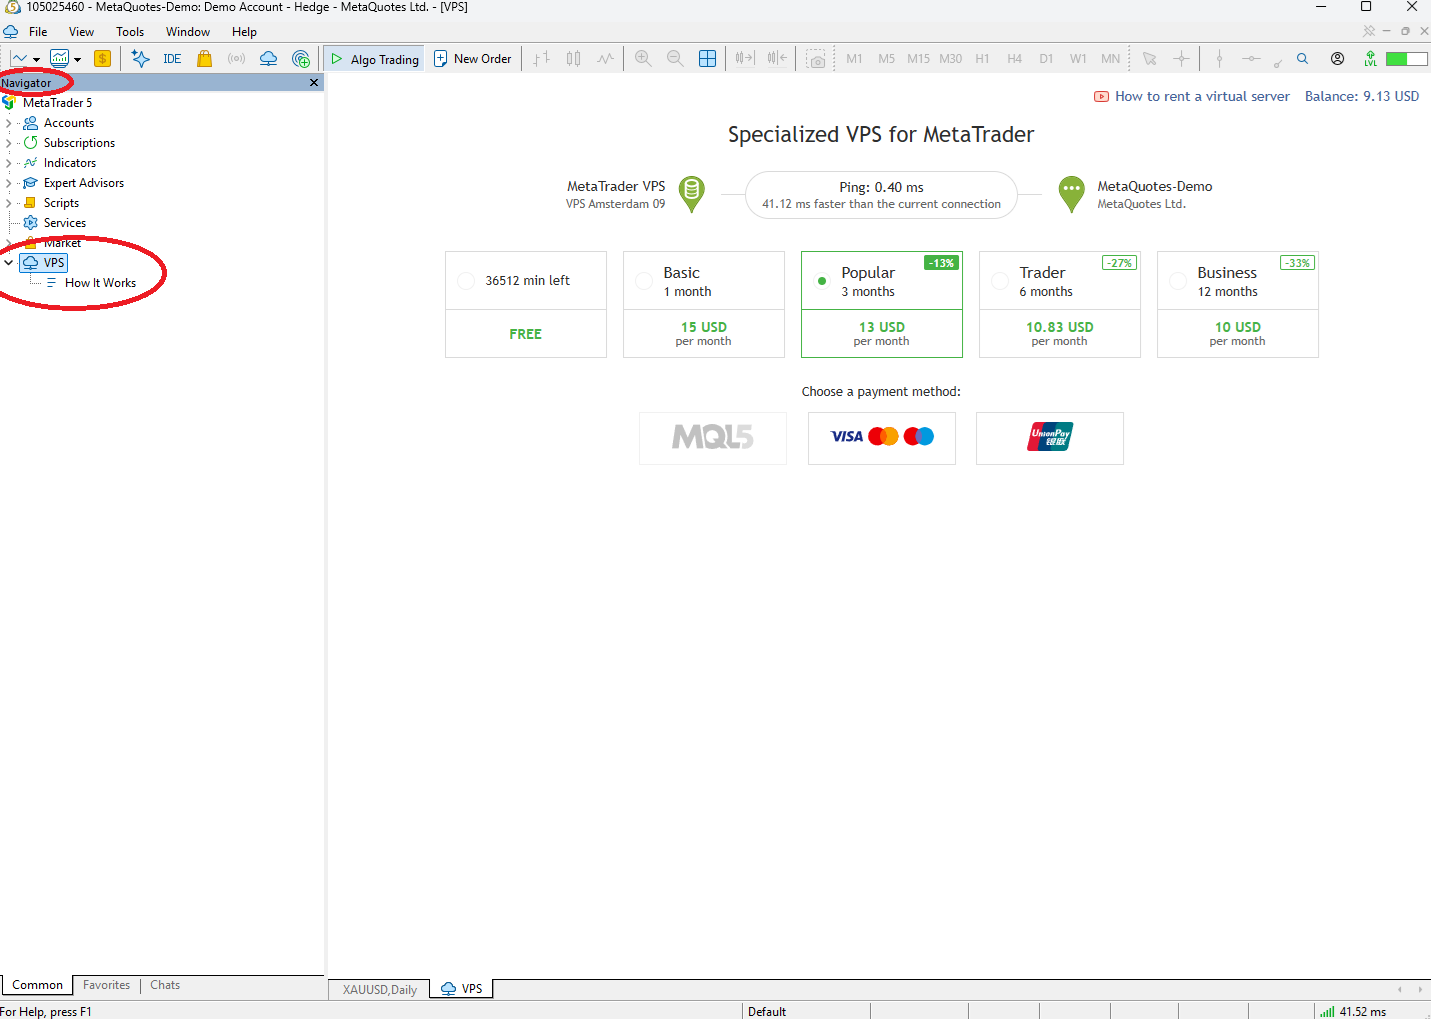
Task: Select the free 36512 min left plan
Action: 526,304
